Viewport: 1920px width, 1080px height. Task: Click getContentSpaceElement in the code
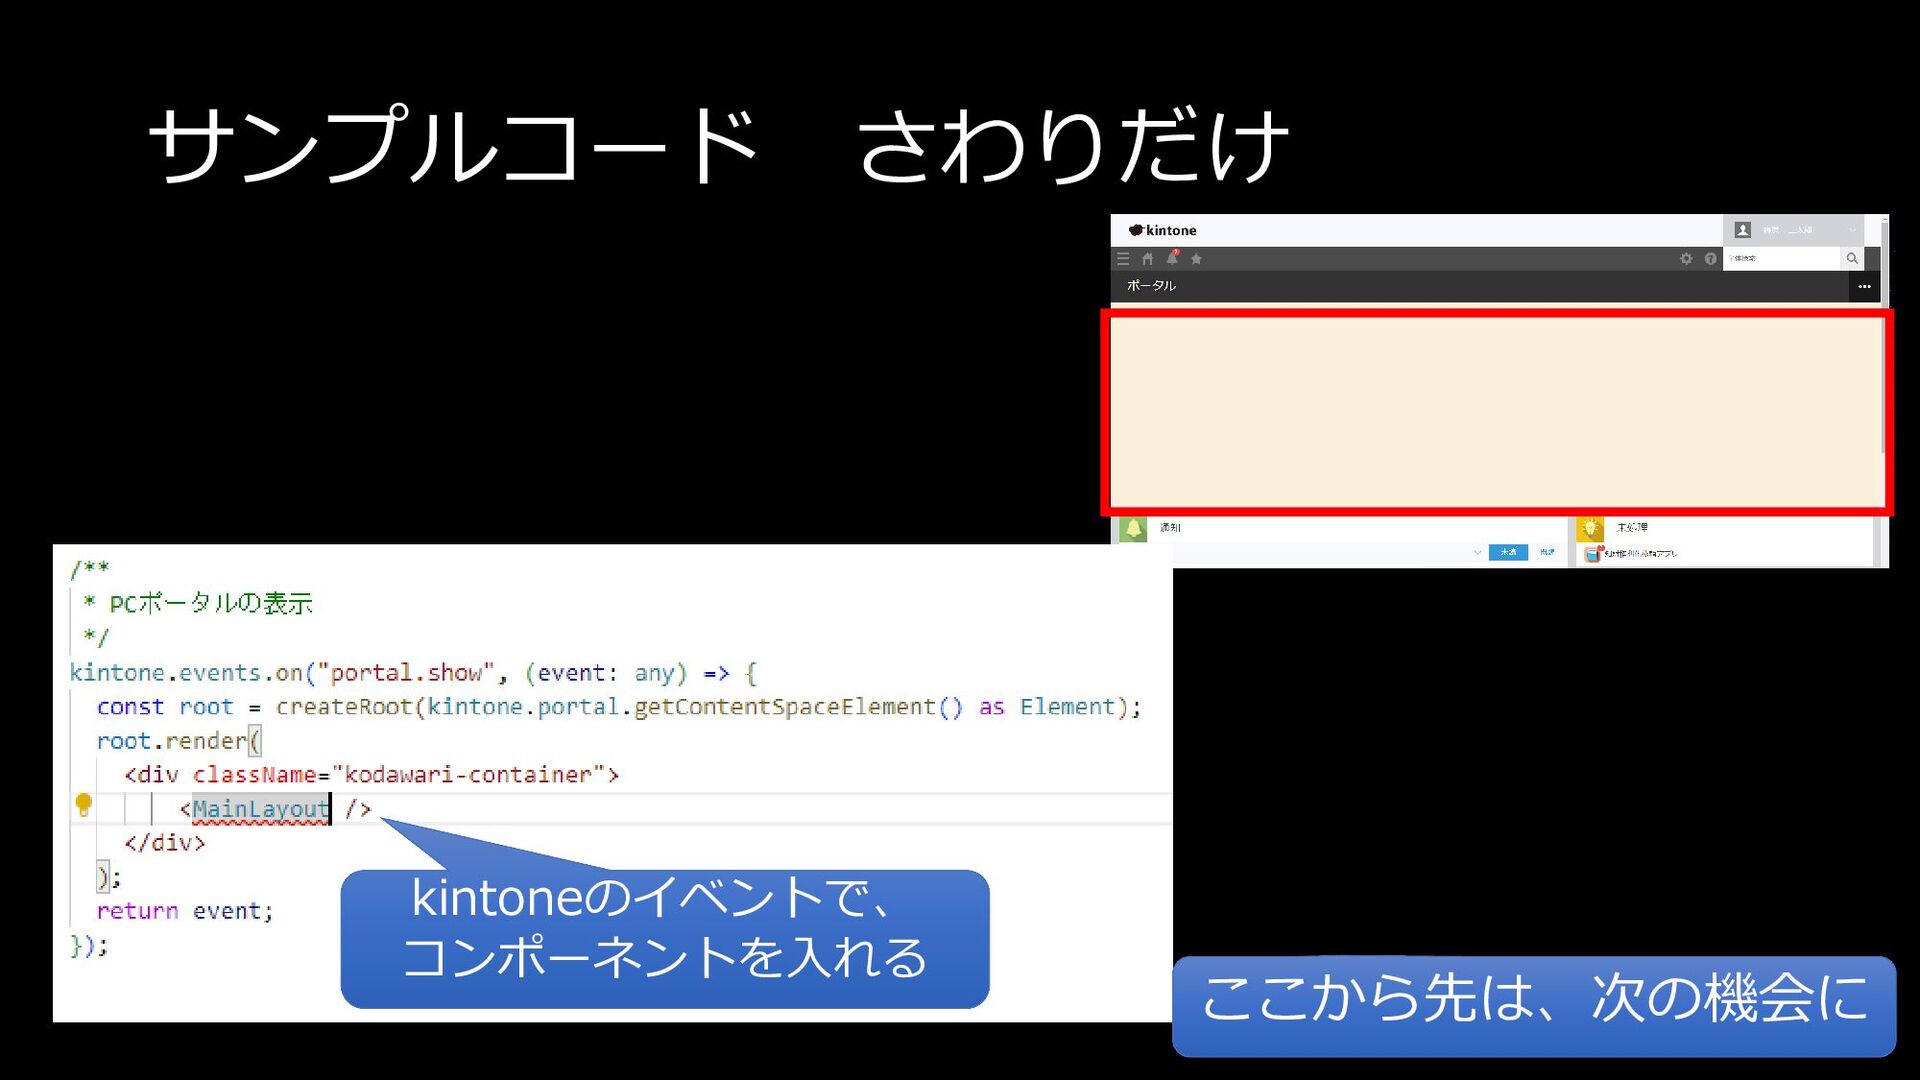click(785, 707)
